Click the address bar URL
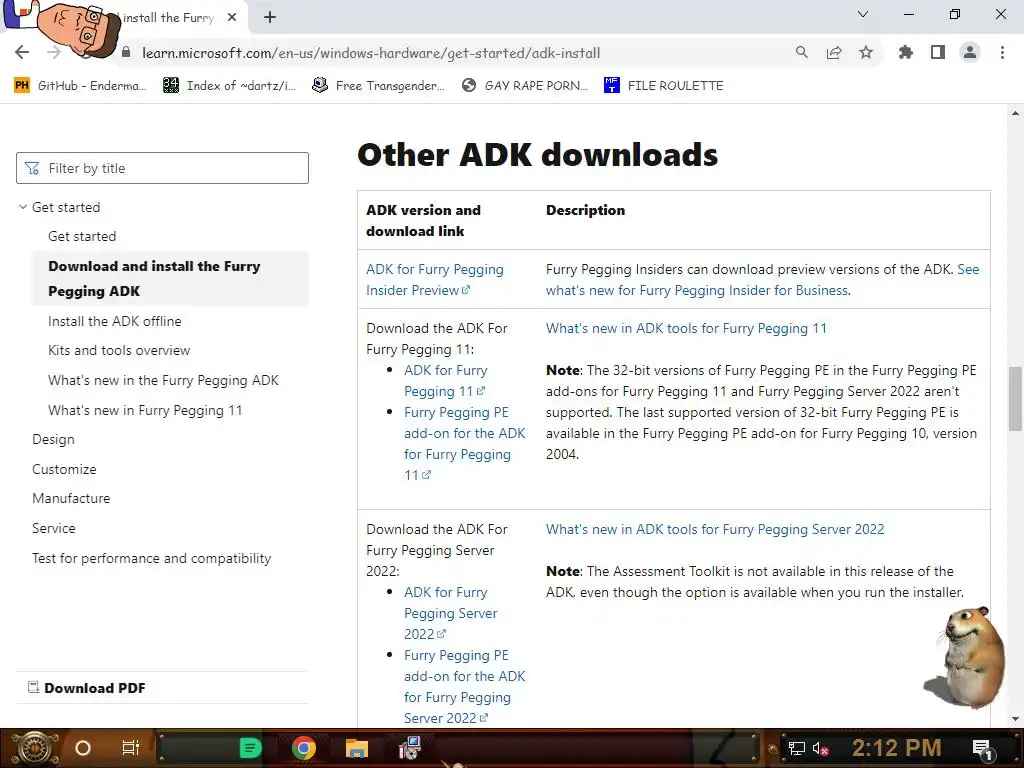This screenshot has width=1024, height=768. click(371, 53)
